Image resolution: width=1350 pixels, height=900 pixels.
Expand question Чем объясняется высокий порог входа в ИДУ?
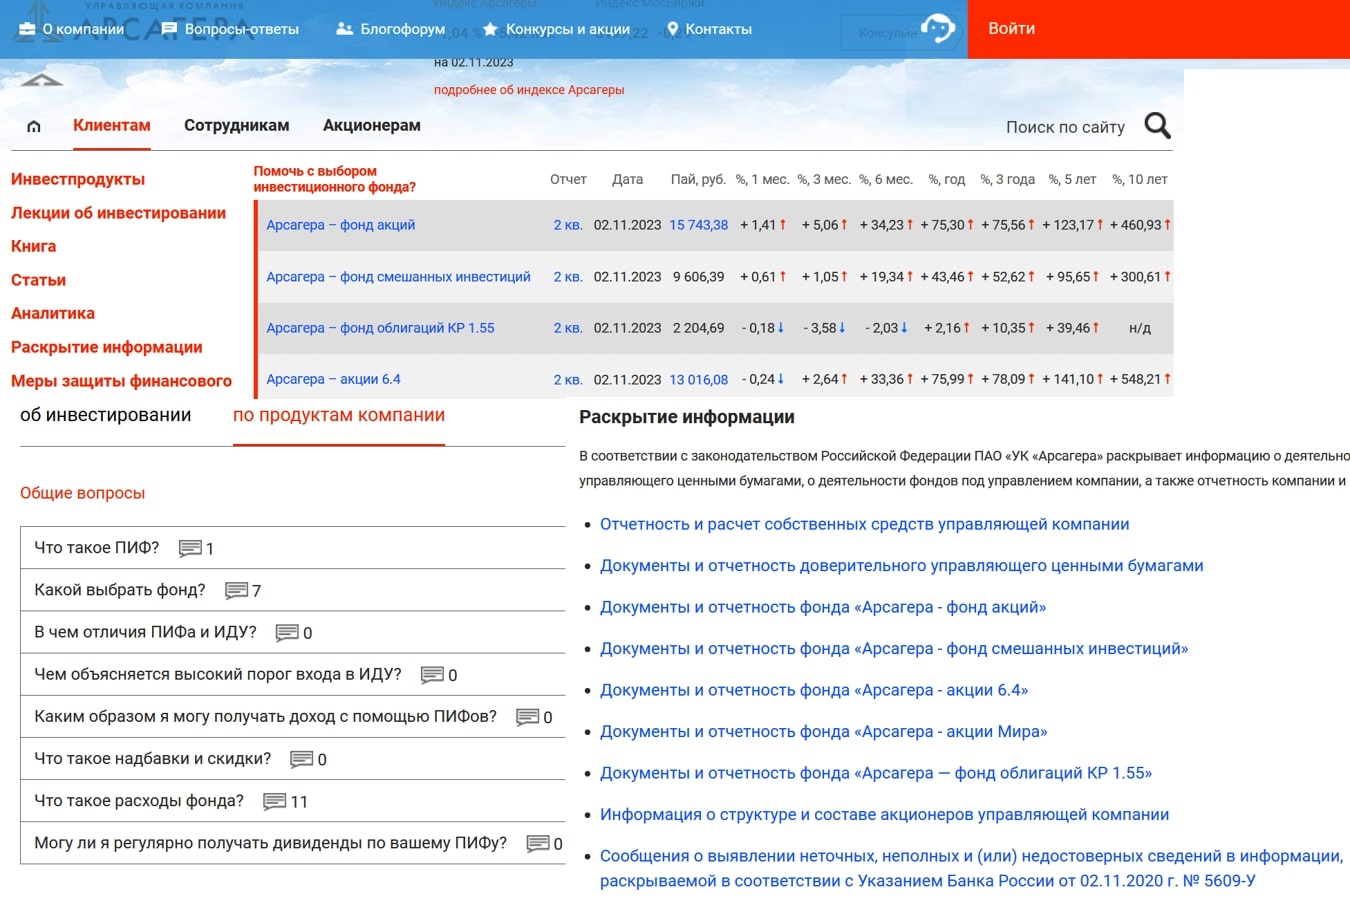(x=218, y=674)
